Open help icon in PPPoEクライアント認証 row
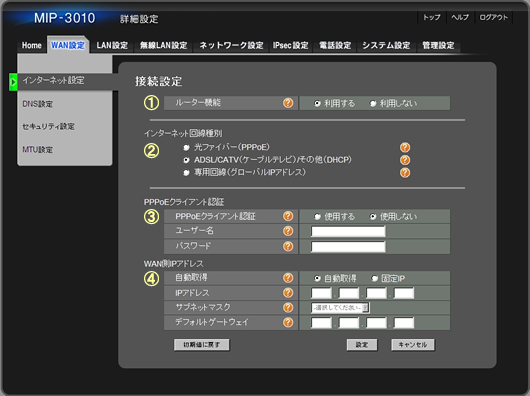This screenshot has width=530, height=396. (288, 216)
